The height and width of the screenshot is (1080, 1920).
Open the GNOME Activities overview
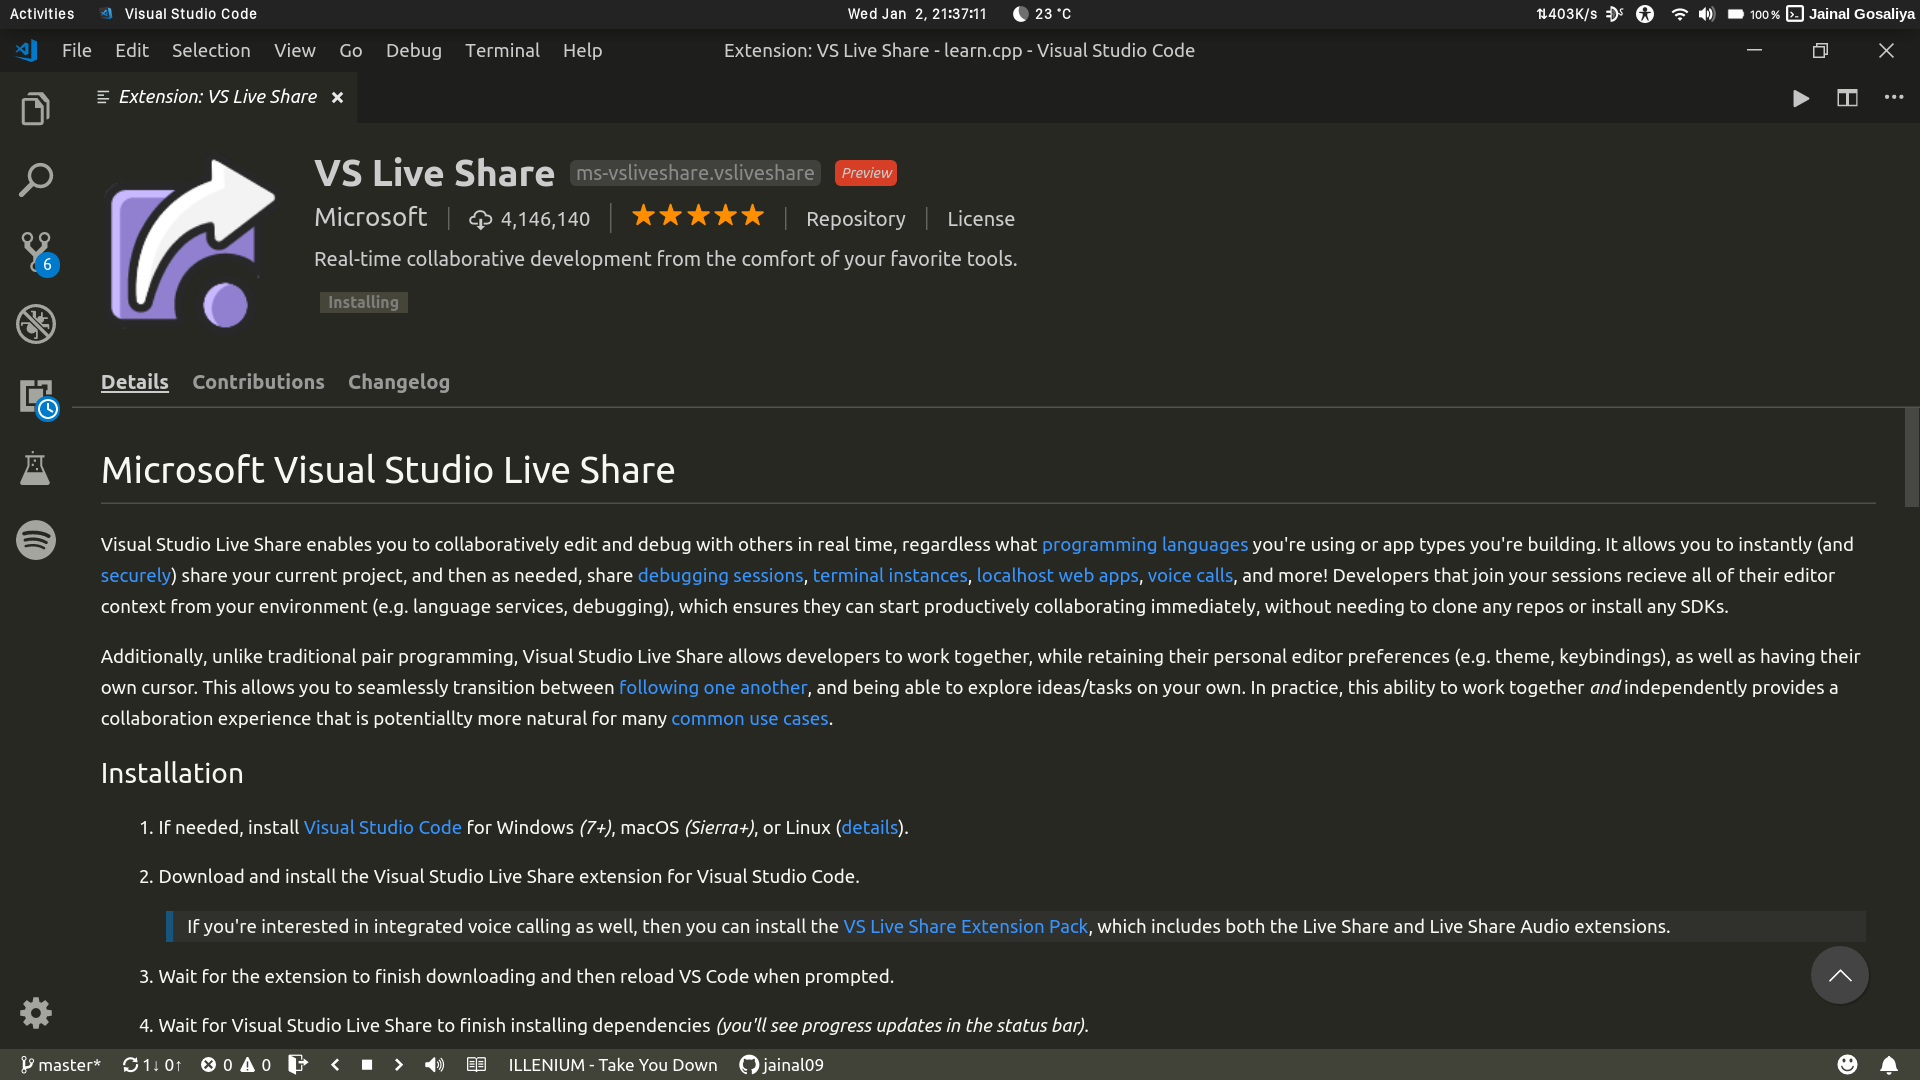coord(42,14)
